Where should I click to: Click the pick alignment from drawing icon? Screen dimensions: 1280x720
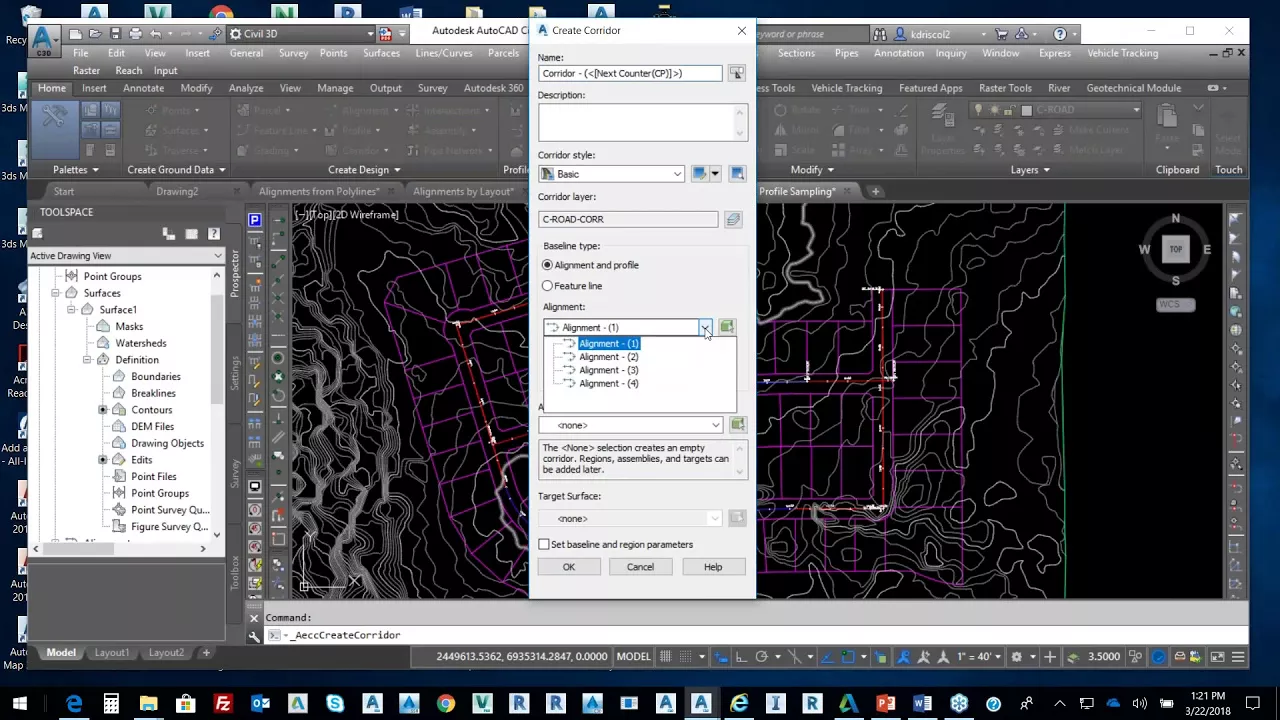point(727,327)
